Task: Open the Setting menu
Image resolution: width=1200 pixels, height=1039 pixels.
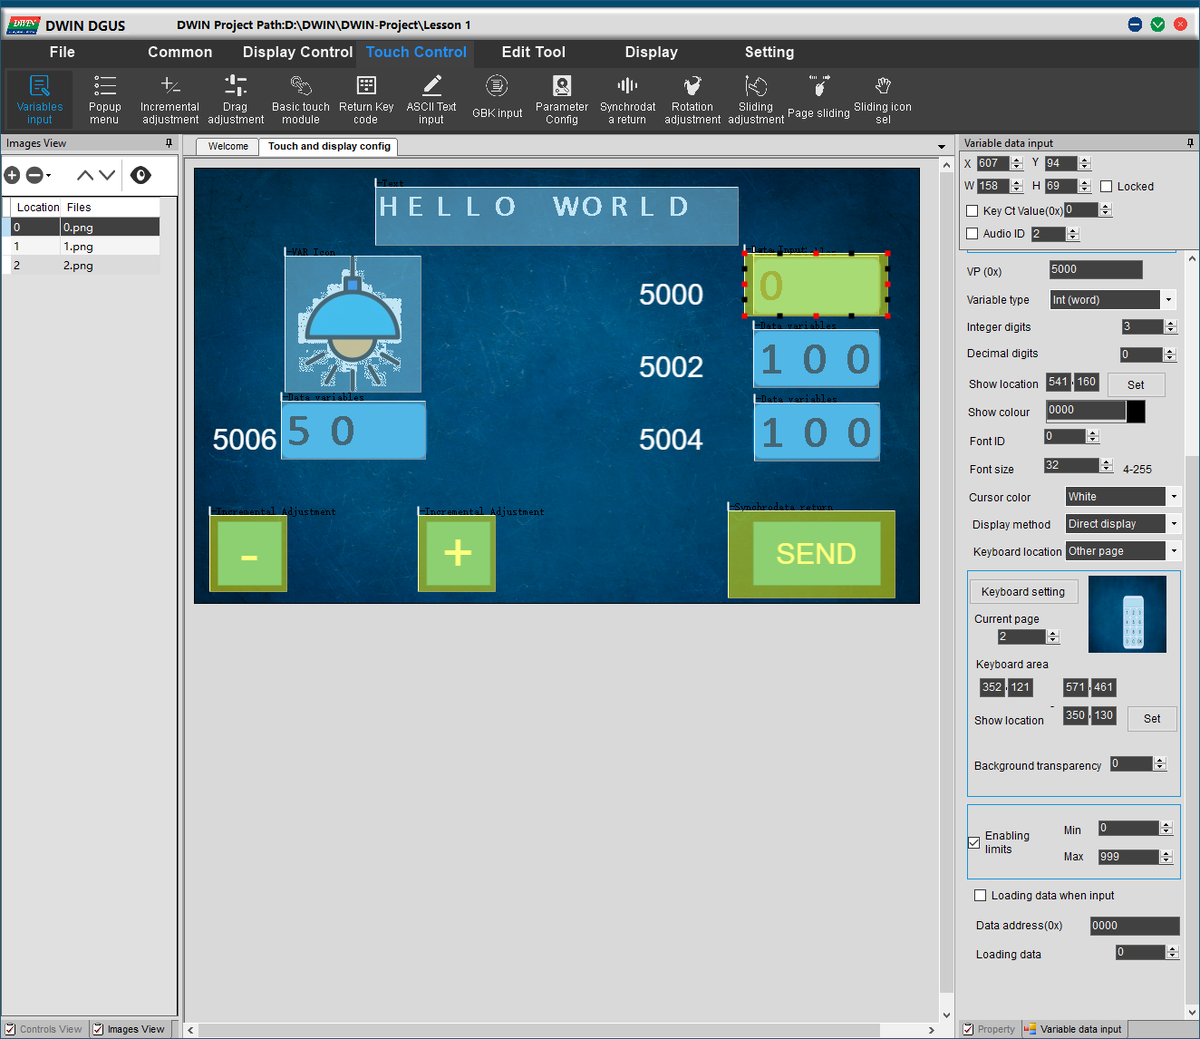Action: (769, 52)
